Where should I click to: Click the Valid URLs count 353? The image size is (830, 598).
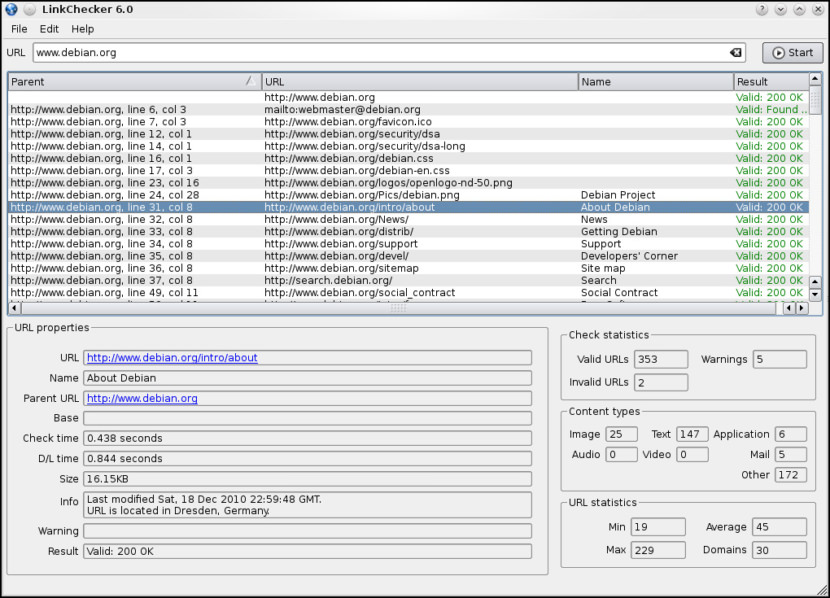(661, 359)
